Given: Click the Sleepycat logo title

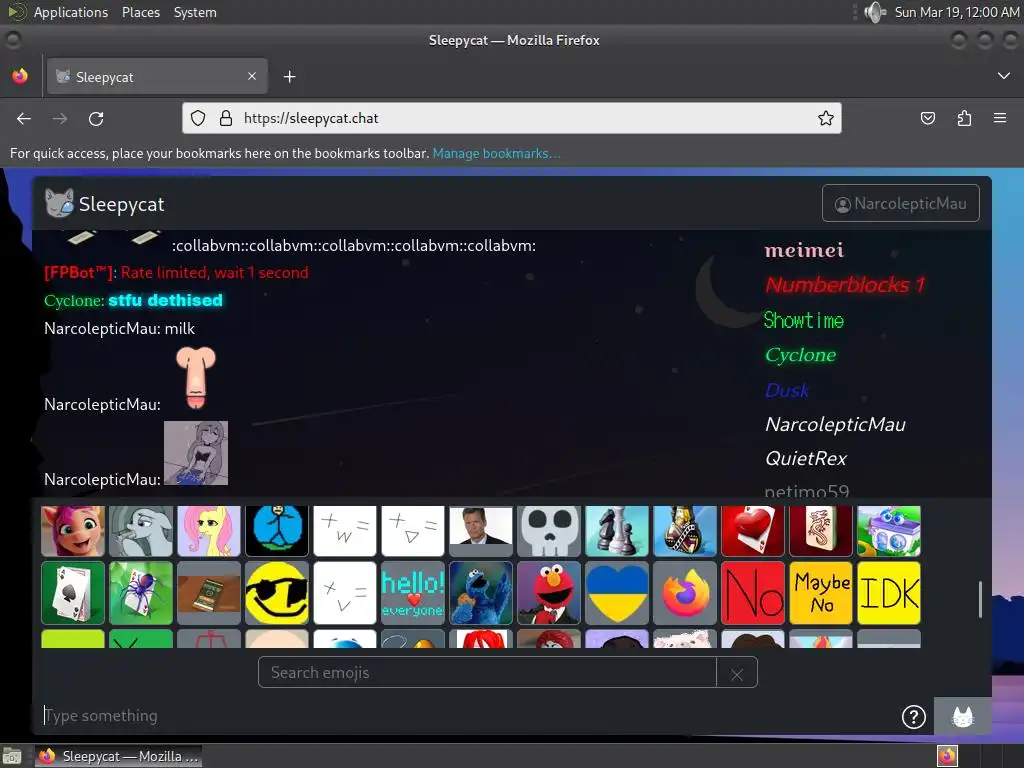Looking at the screenshot, I should [104, 204].
